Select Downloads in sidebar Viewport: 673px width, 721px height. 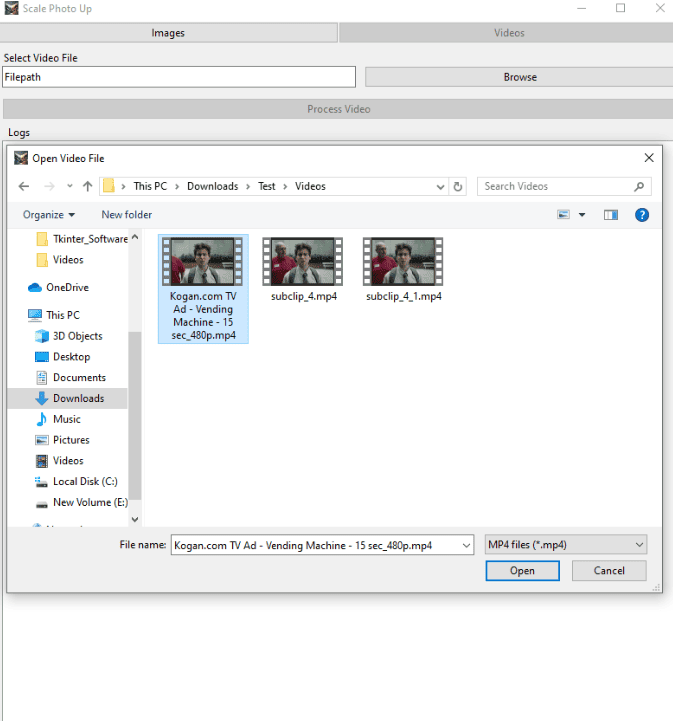tap(68, 398)
